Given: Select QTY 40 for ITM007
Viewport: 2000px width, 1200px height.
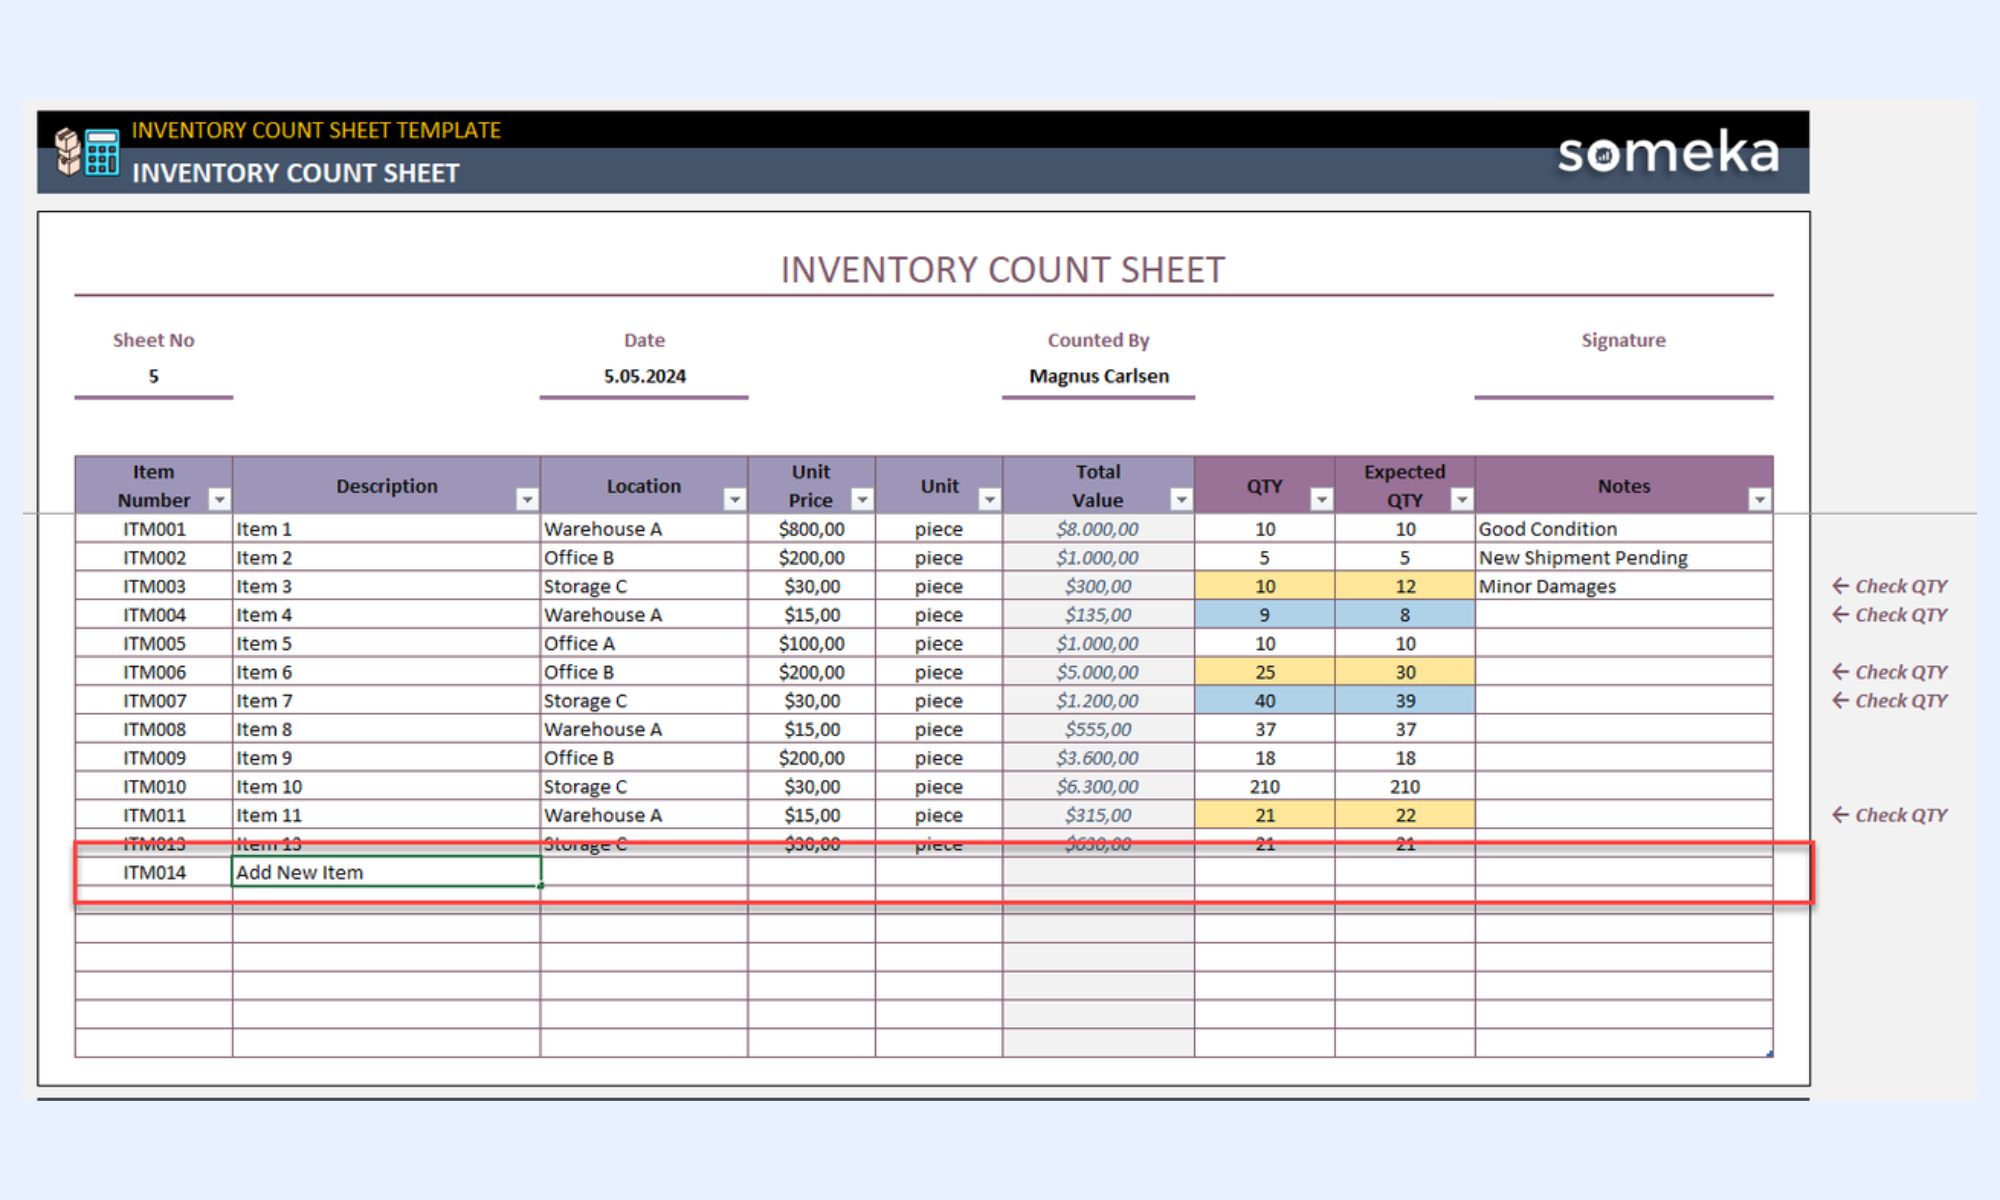Looking at the screenshot, I should [1265, 701].
